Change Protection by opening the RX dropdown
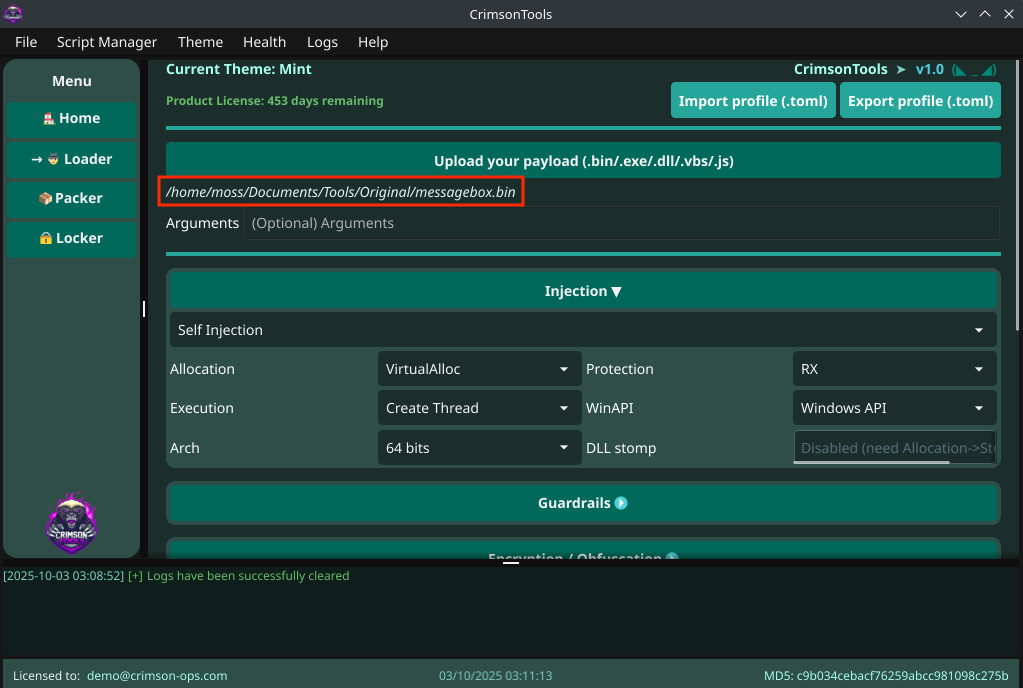The width and height of the screenshot is (1023, 688). 894,368
